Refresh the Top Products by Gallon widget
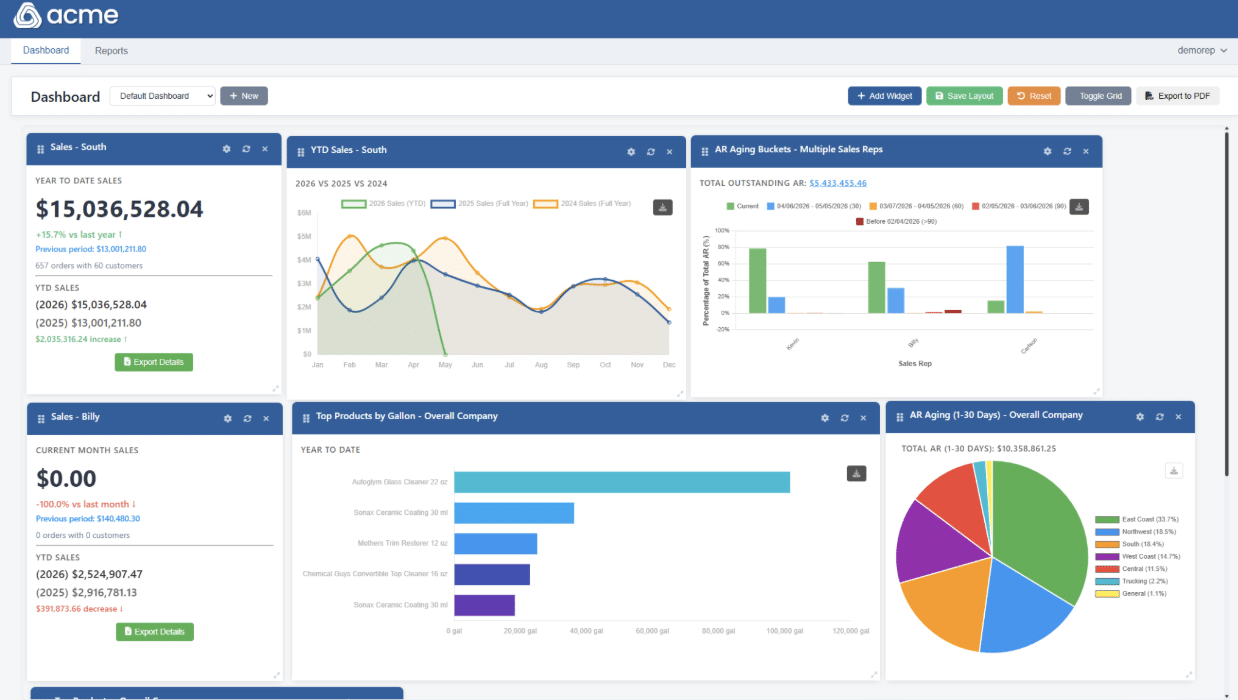1238x700 pixels. (844, 418)
